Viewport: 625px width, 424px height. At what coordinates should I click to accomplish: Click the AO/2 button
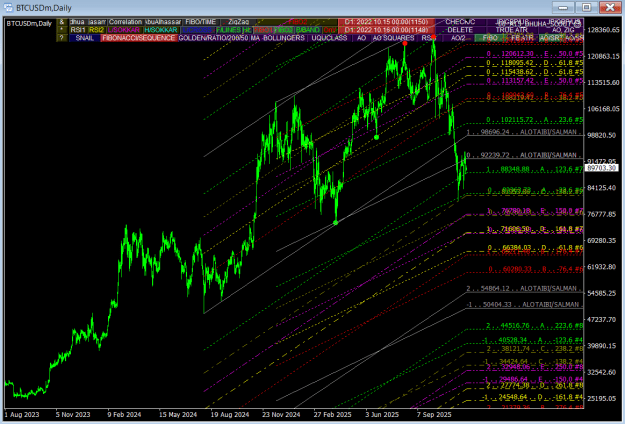pyautogui.click(x=458, y=38)
